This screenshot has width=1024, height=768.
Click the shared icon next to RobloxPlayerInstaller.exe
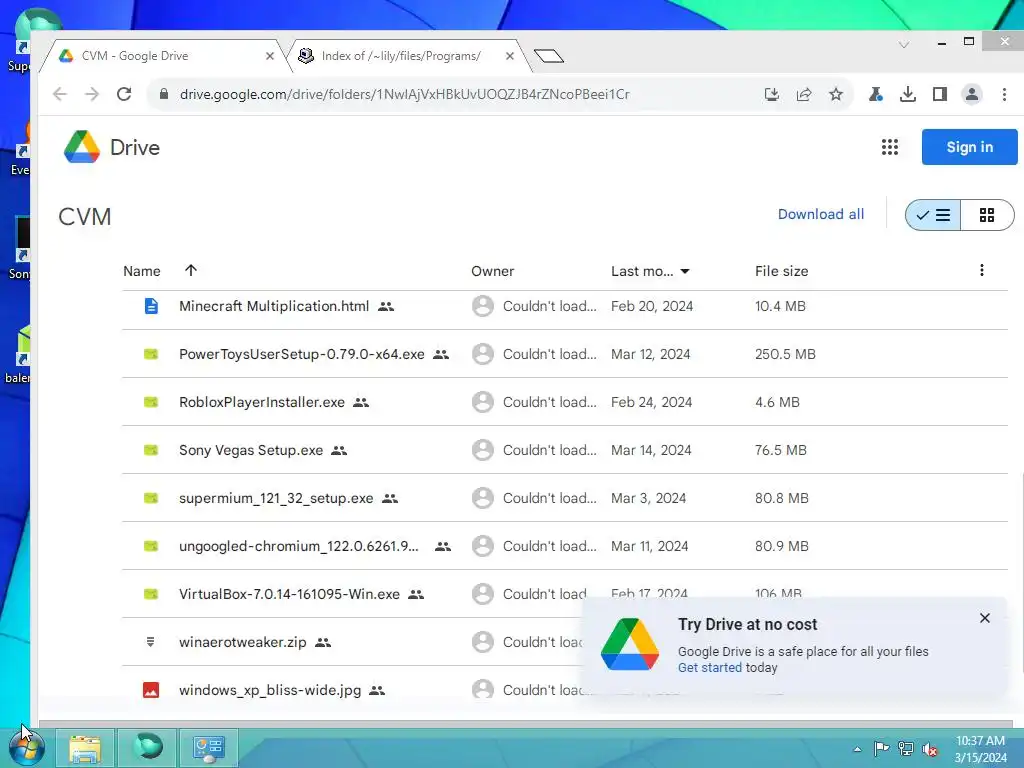pos(361,402)
